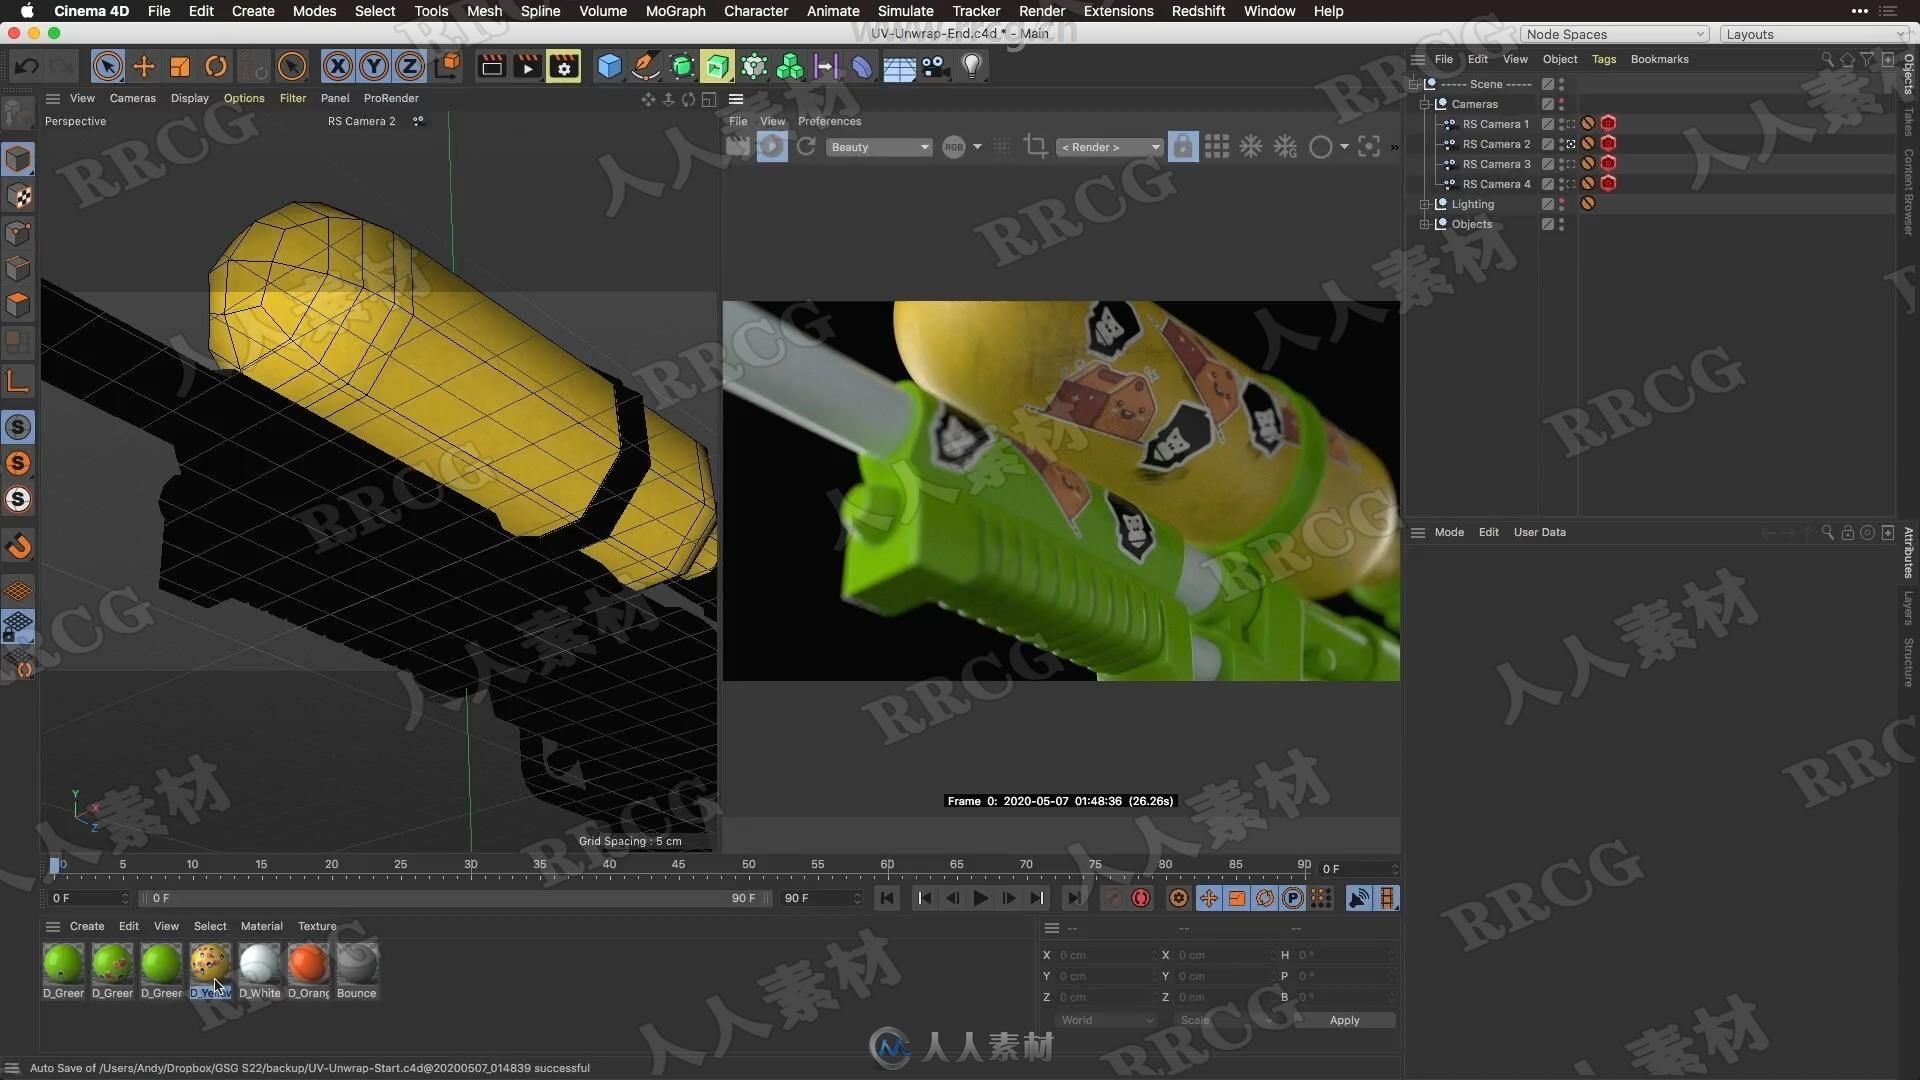Click the Apply button in properties

click(1345, 1019)
